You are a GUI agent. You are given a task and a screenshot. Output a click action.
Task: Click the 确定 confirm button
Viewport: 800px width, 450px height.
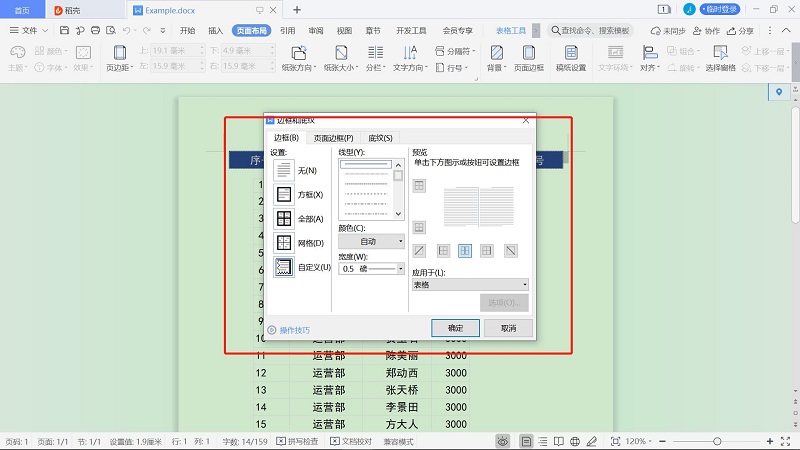[455, 328]
